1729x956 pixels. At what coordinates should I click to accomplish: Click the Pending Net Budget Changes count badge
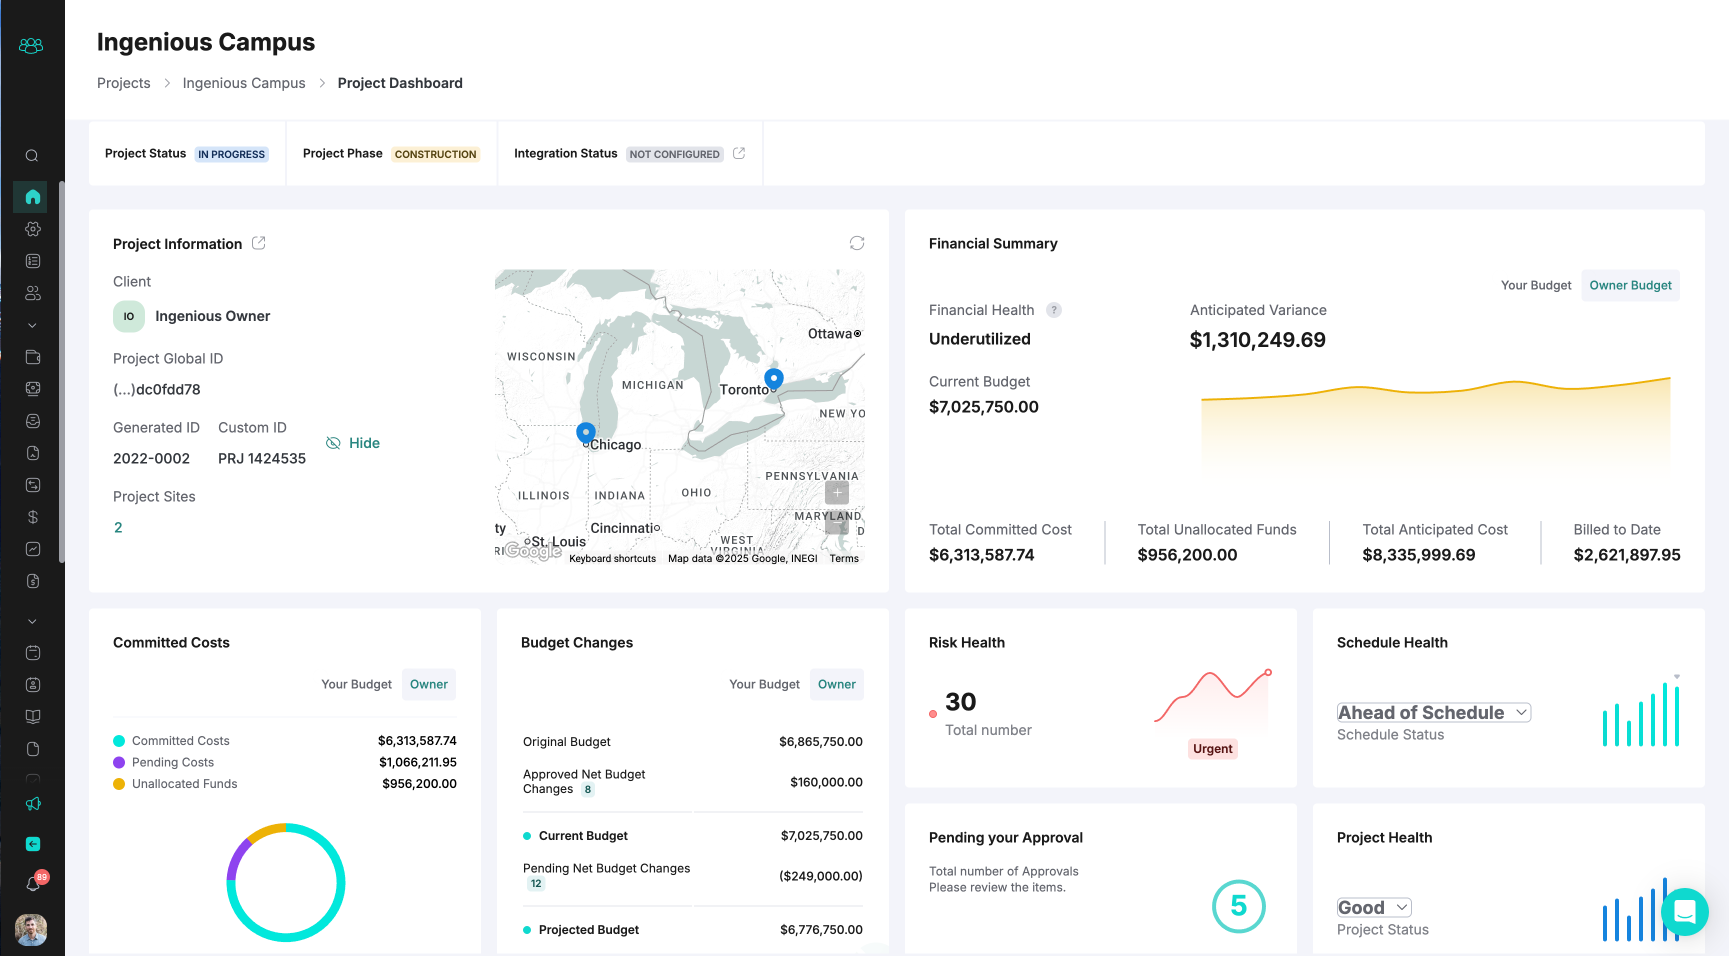point(536,884)
